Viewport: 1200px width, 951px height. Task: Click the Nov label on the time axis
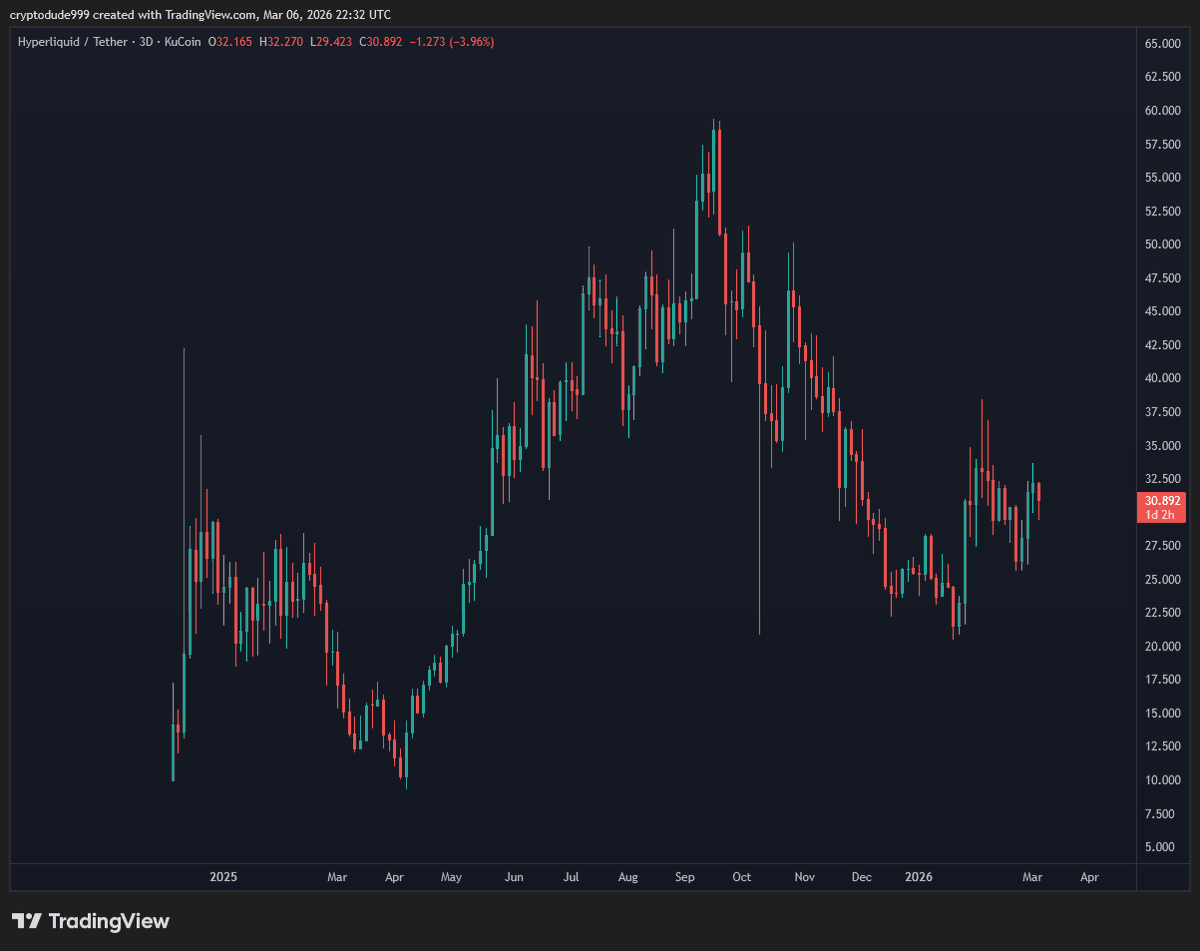point(805,877)
